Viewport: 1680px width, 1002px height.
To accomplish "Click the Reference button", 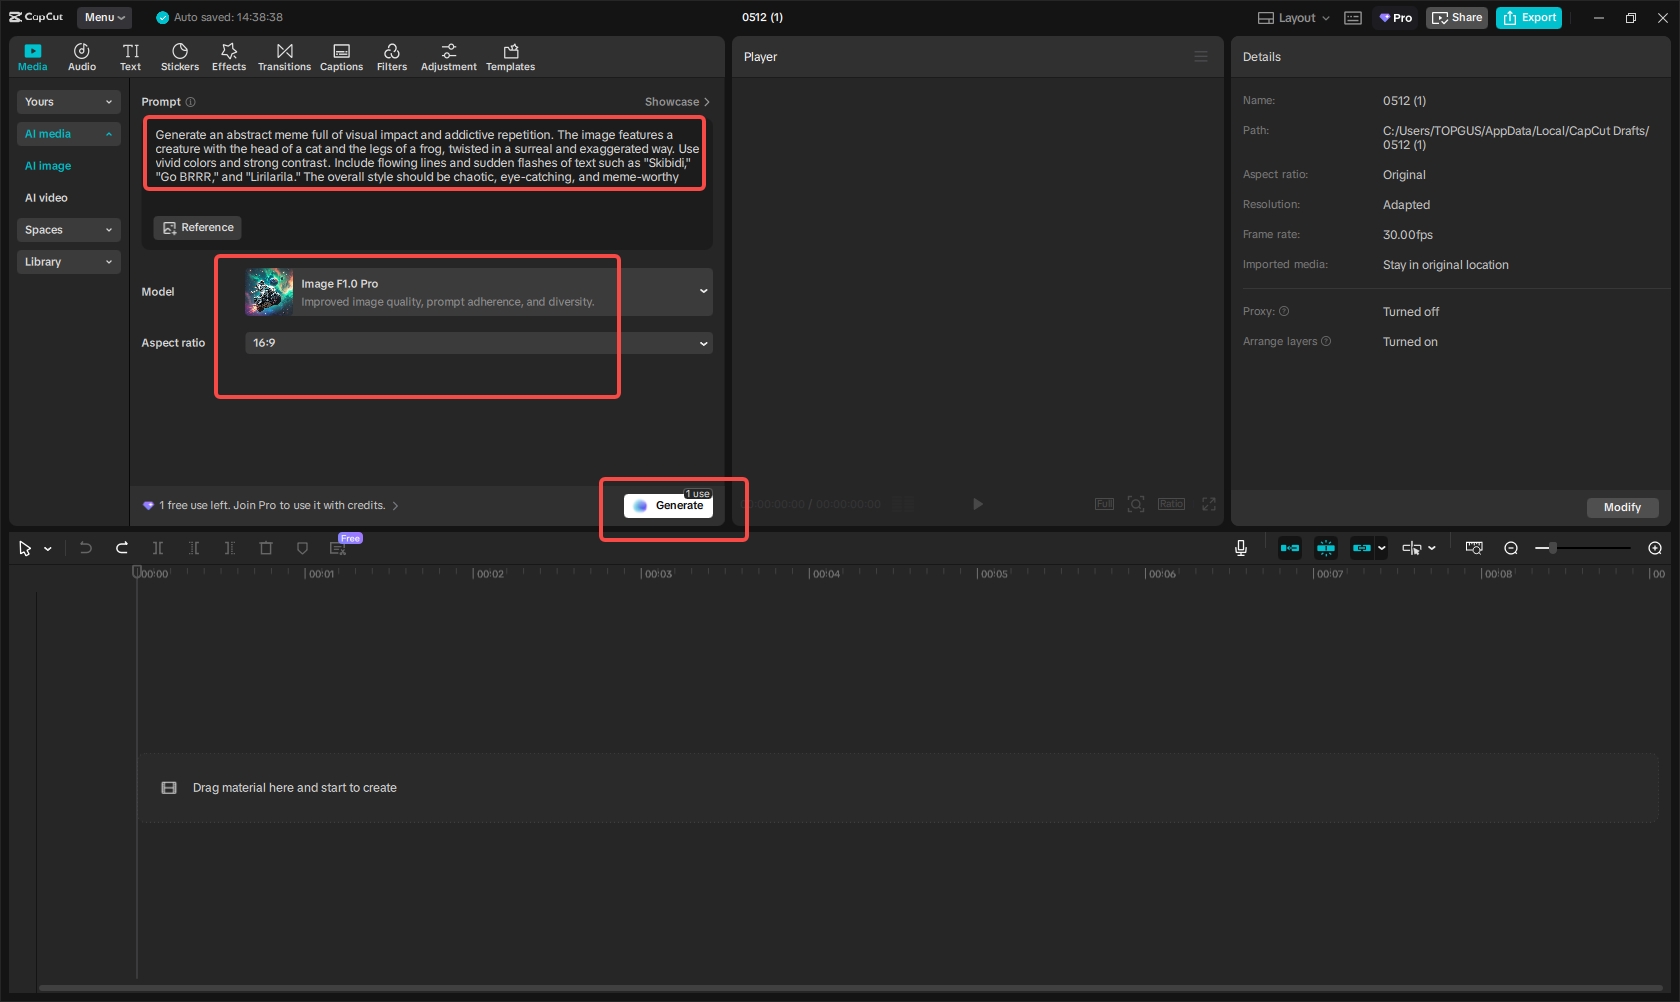I will (198, 228).
